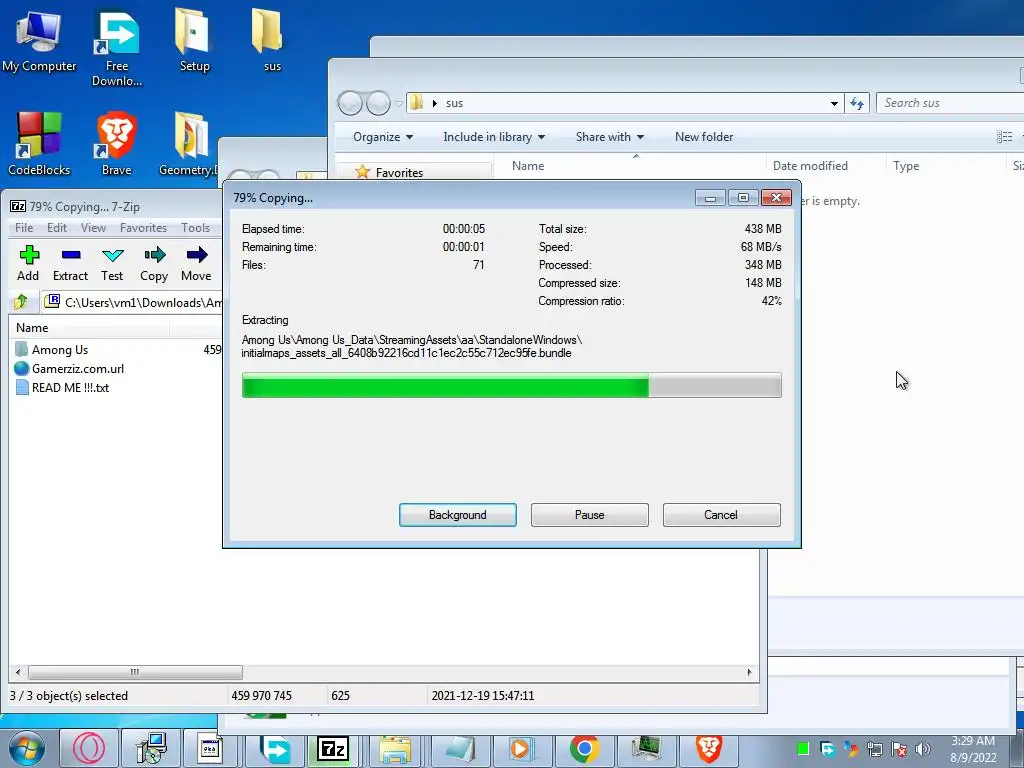The width and height of the screenshot is (1024, 768).
Task: Open the Tools menu in 7-Zip
Action: coord(195,228)
